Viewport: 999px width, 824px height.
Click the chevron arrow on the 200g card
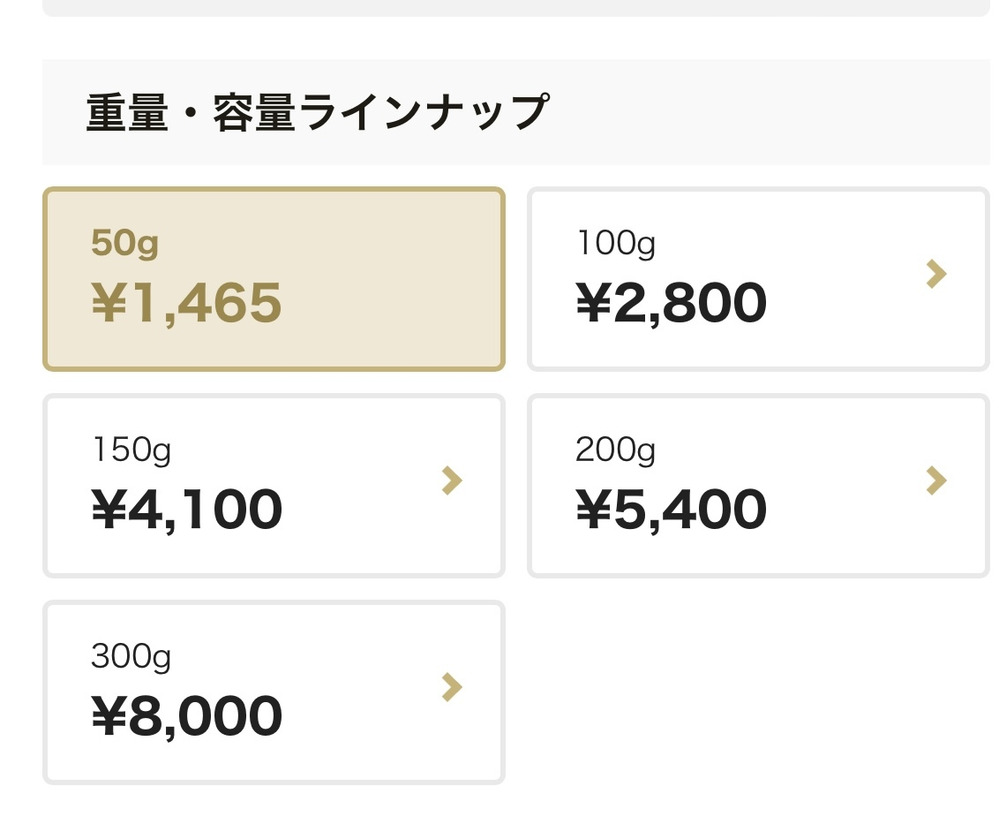[936, 481]
